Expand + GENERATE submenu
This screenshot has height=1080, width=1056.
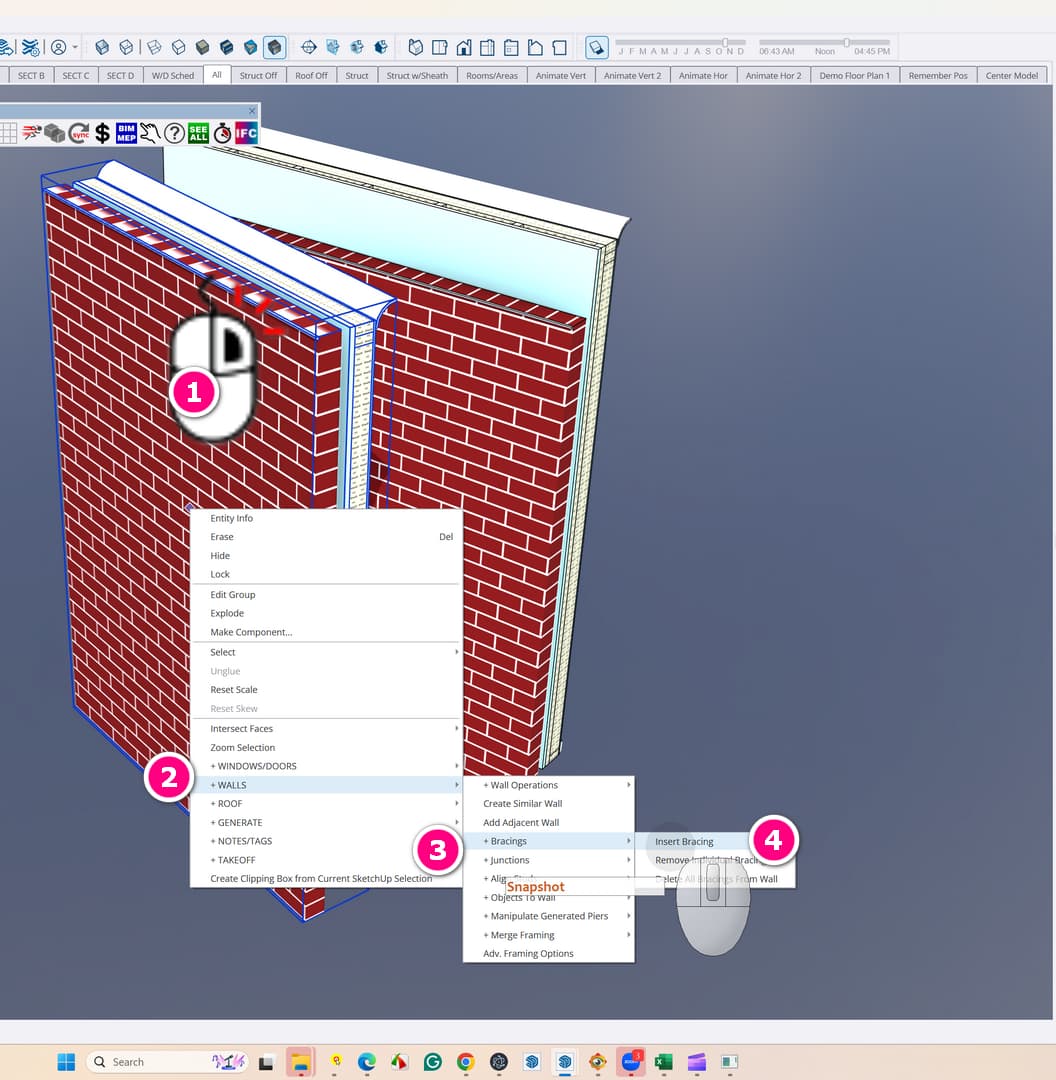point(326,822)
